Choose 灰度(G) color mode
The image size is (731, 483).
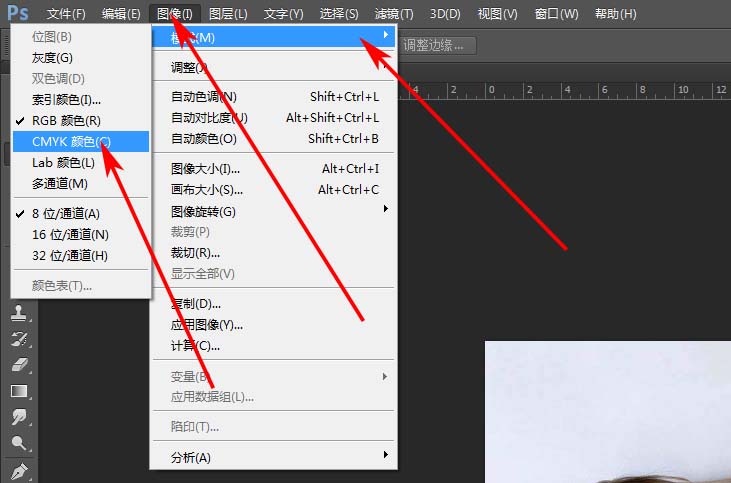[x=81, y=58]
